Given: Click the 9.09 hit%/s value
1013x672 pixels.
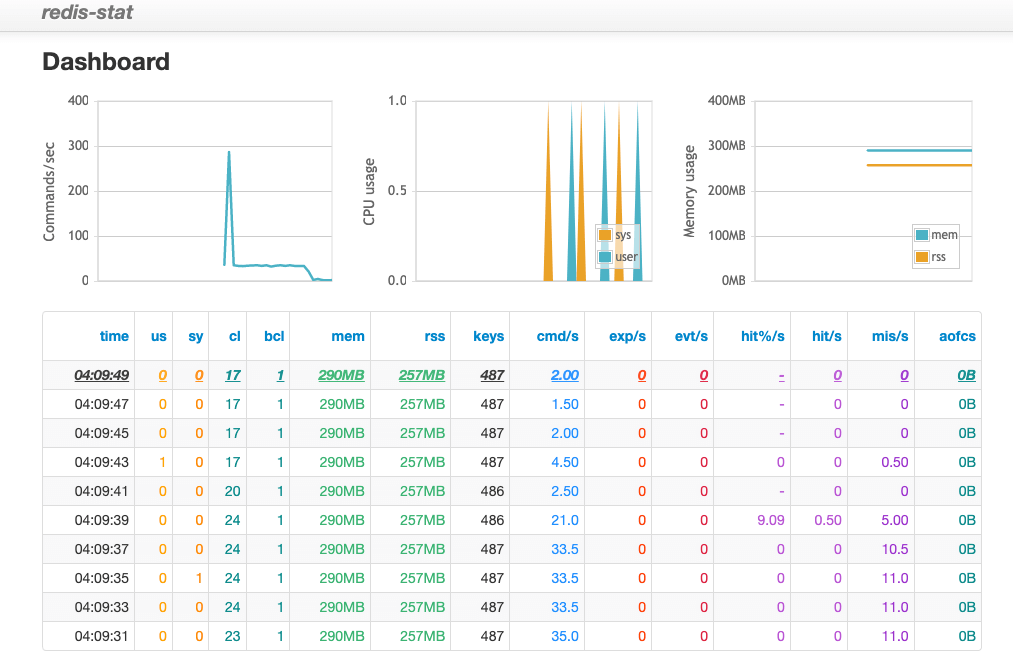Looking at the screenshot, I should pyautogui.click(x=771, y=521).
